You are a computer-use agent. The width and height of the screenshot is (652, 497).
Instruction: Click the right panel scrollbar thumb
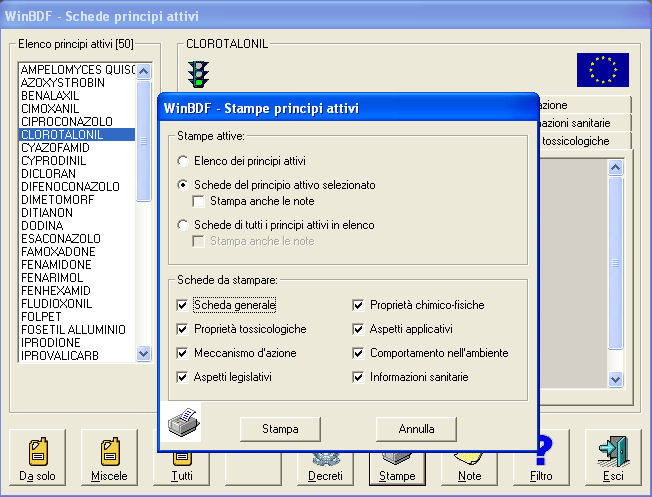point(615,263)
